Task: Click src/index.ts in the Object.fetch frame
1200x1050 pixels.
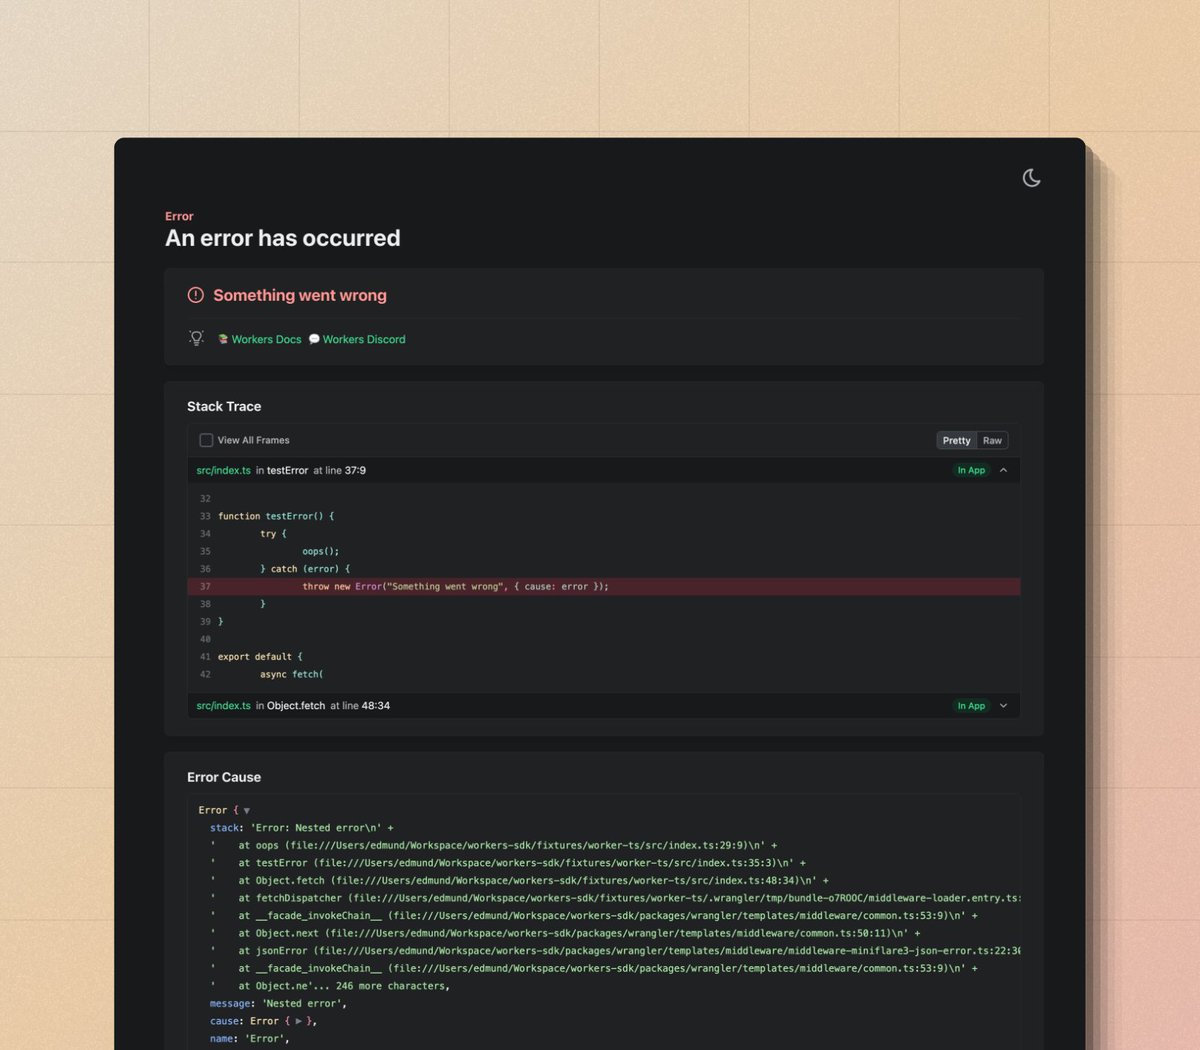Action: coord(223,705)
